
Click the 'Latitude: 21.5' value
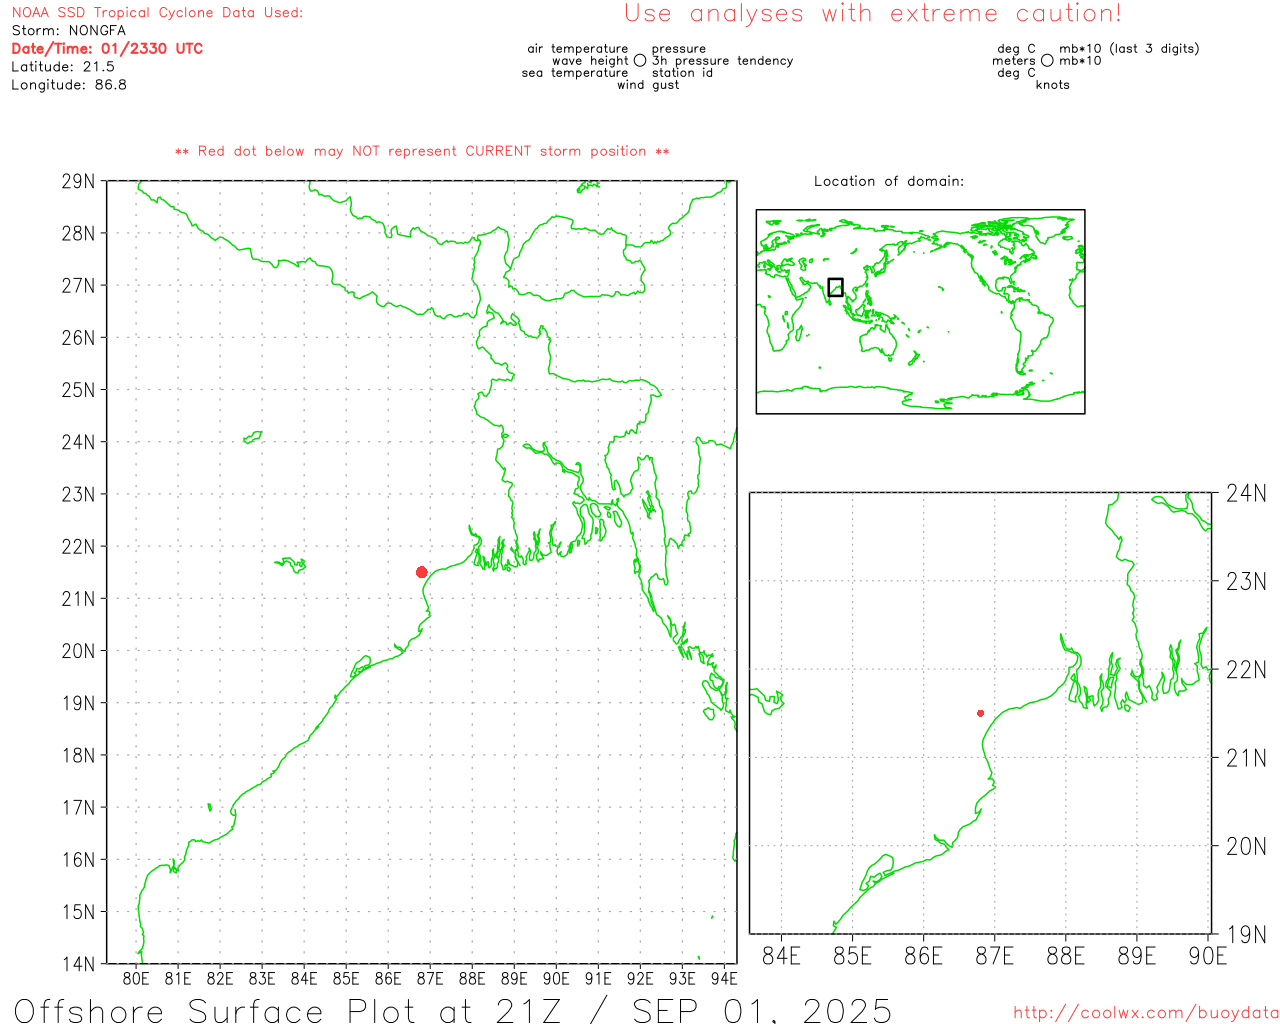[x=63, y=67]
